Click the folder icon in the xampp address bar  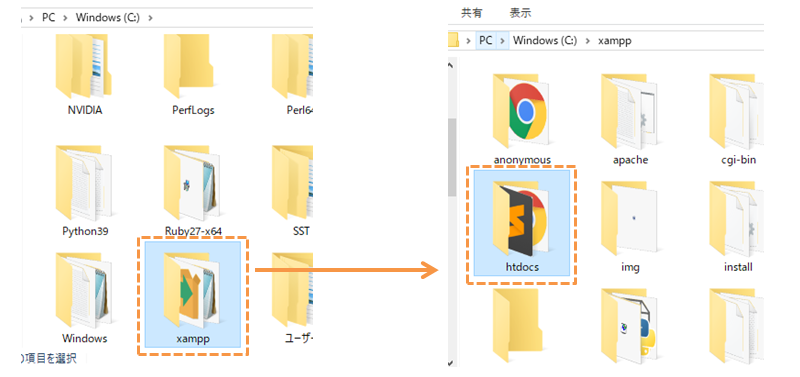tap(454, 40)
